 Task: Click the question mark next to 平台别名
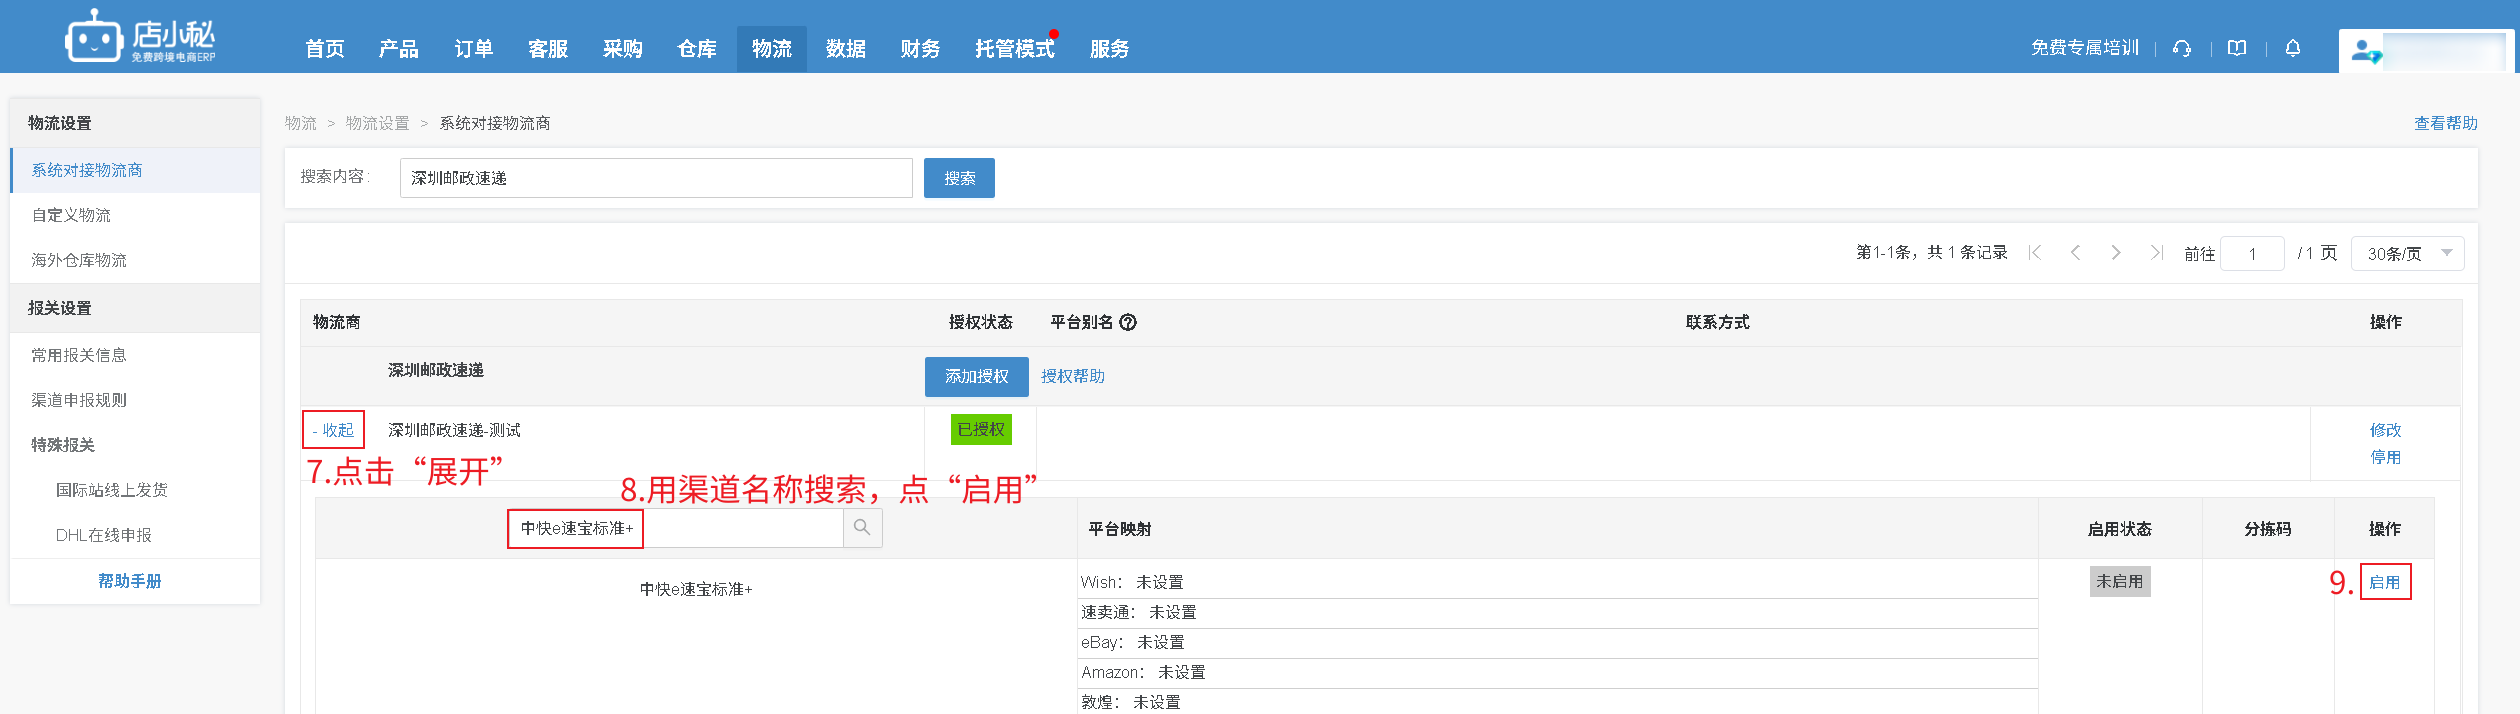point(1128,322)
